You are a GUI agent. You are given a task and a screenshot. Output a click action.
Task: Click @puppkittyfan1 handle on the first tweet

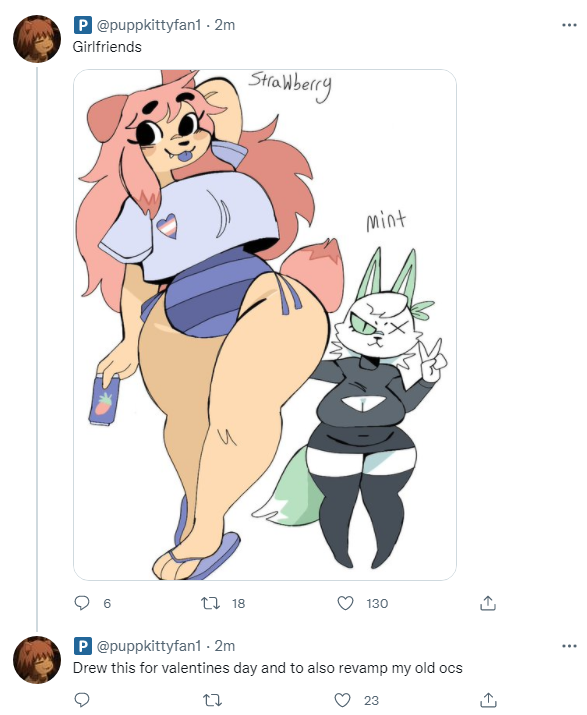149,25
